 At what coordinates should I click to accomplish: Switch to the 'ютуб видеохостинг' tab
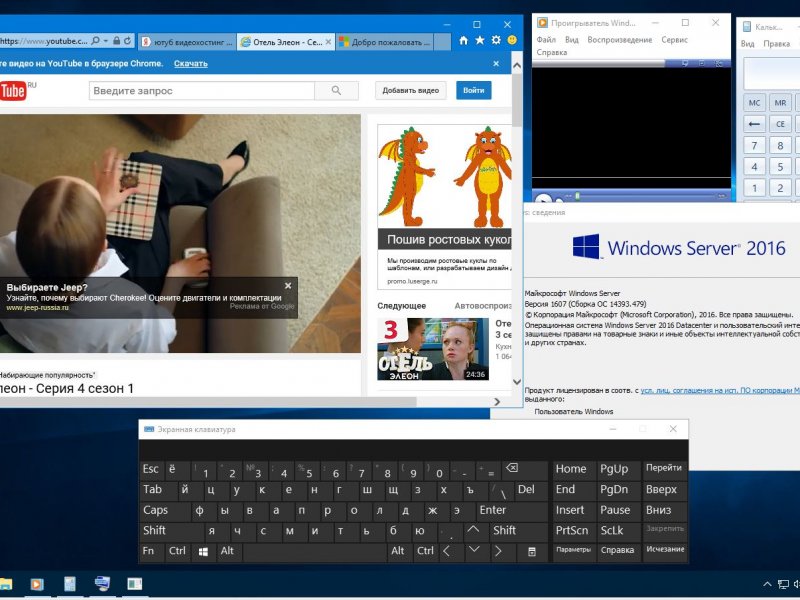click(187, 42)
